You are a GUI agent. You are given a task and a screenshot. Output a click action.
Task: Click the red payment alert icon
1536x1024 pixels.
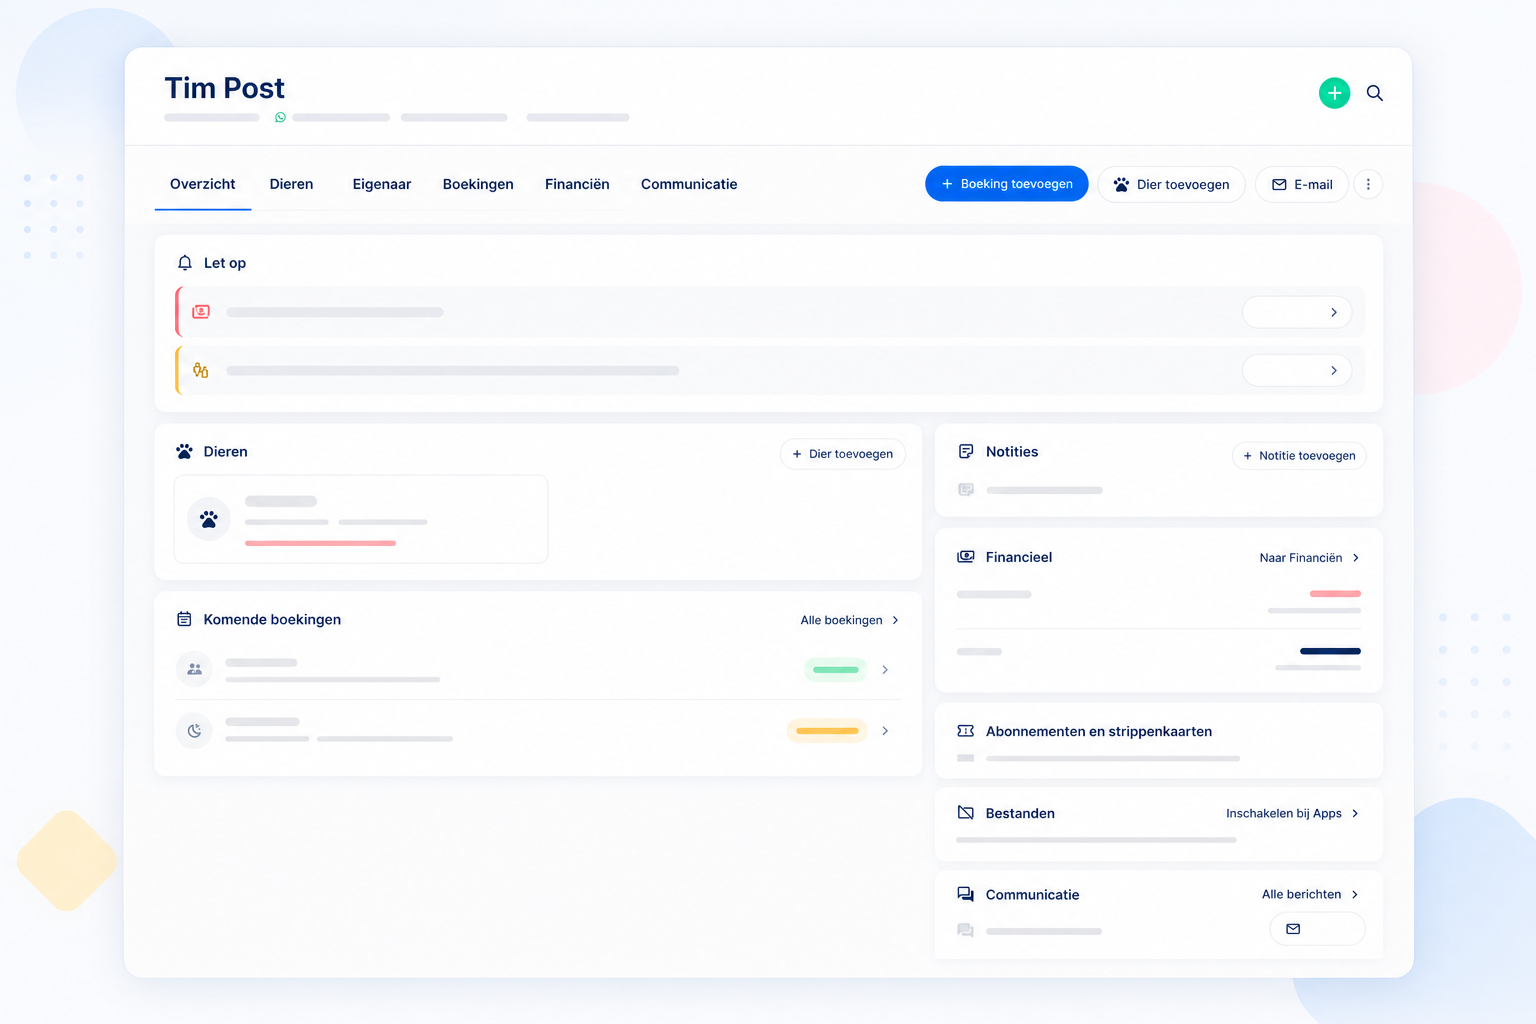pyautogui.click(x=201, y=312)
